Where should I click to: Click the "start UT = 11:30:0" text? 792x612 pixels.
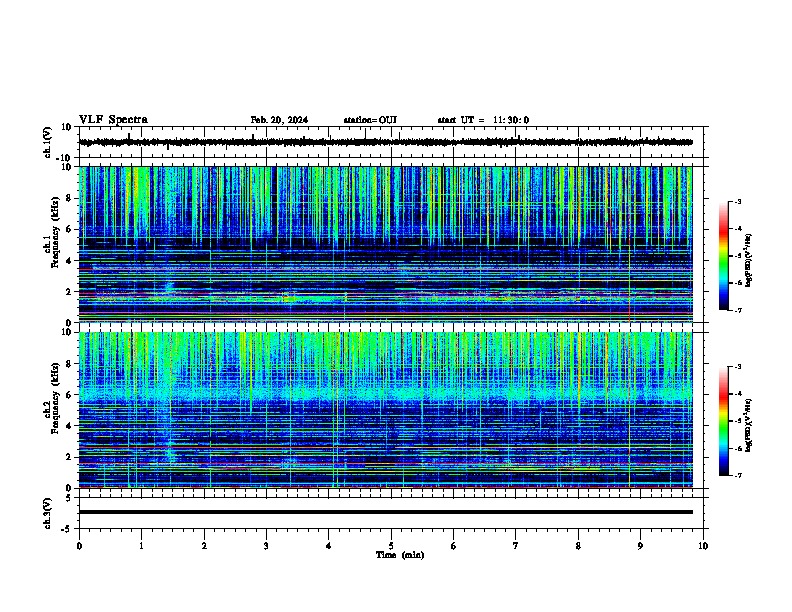[483, 120]
